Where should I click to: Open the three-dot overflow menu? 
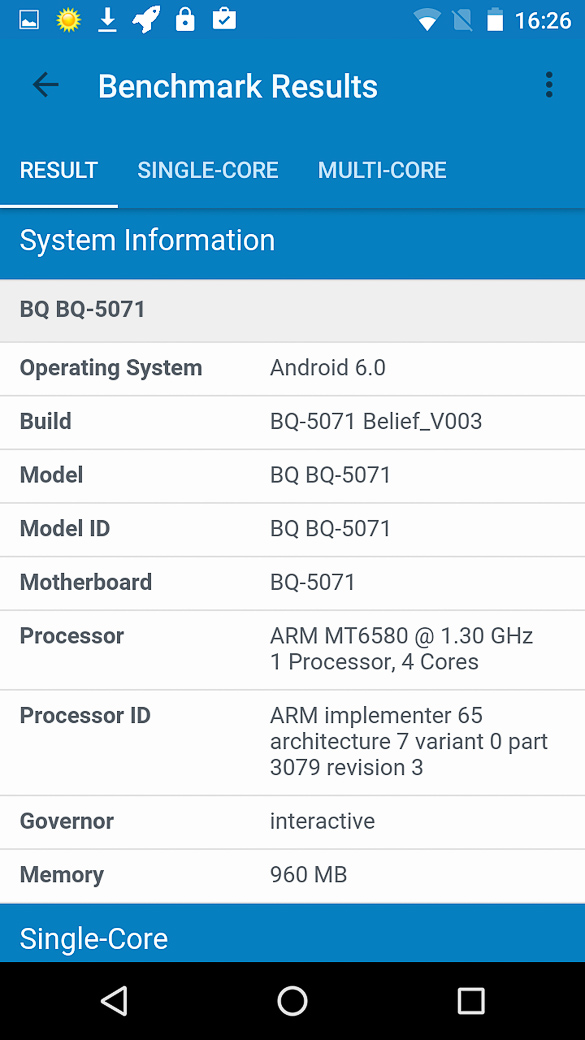click(549, 85)
